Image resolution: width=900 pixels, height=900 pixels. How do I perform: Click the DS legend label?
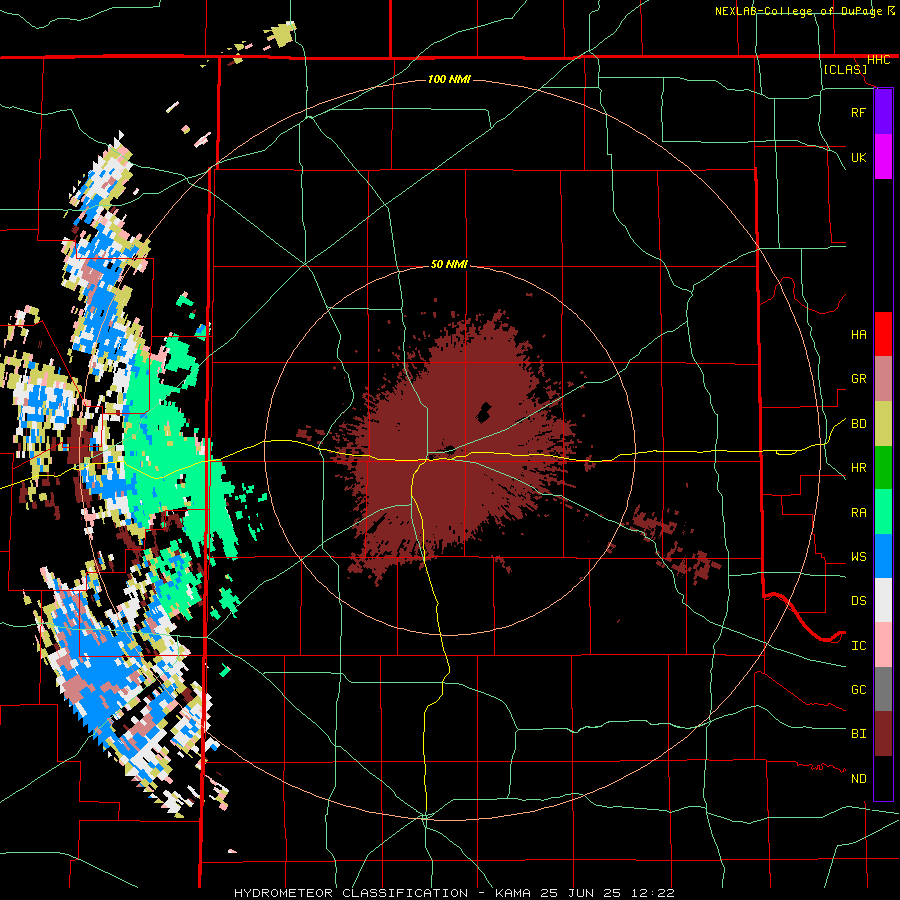(x=858, y=601)
